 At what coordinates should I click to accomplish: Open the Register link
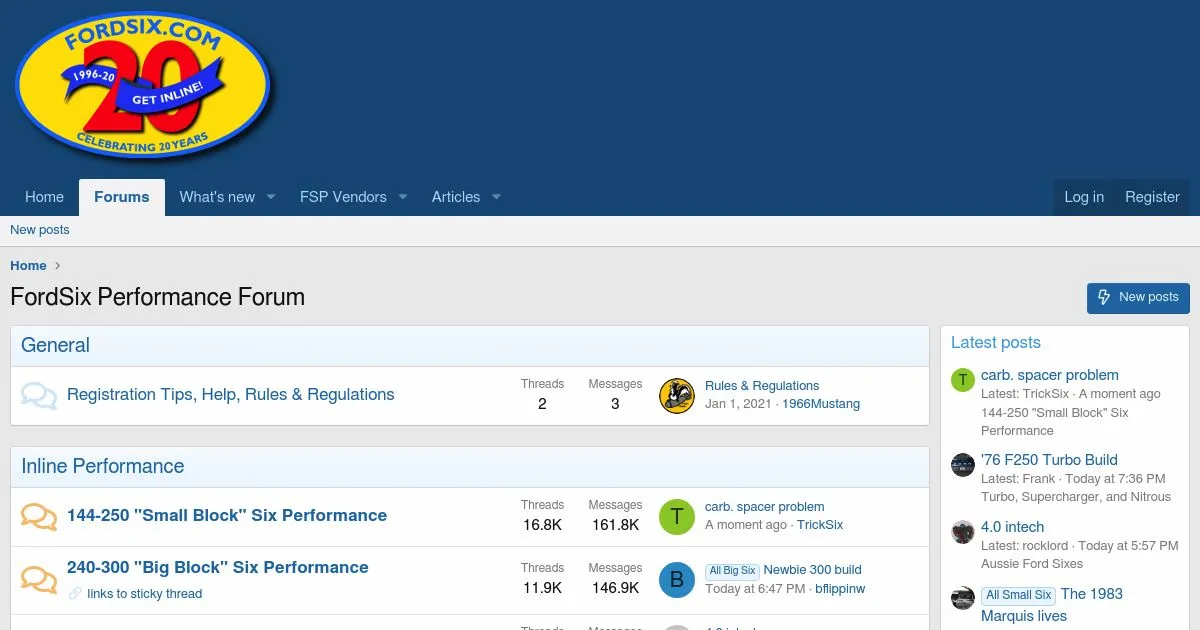click(x=1152, y=197)
